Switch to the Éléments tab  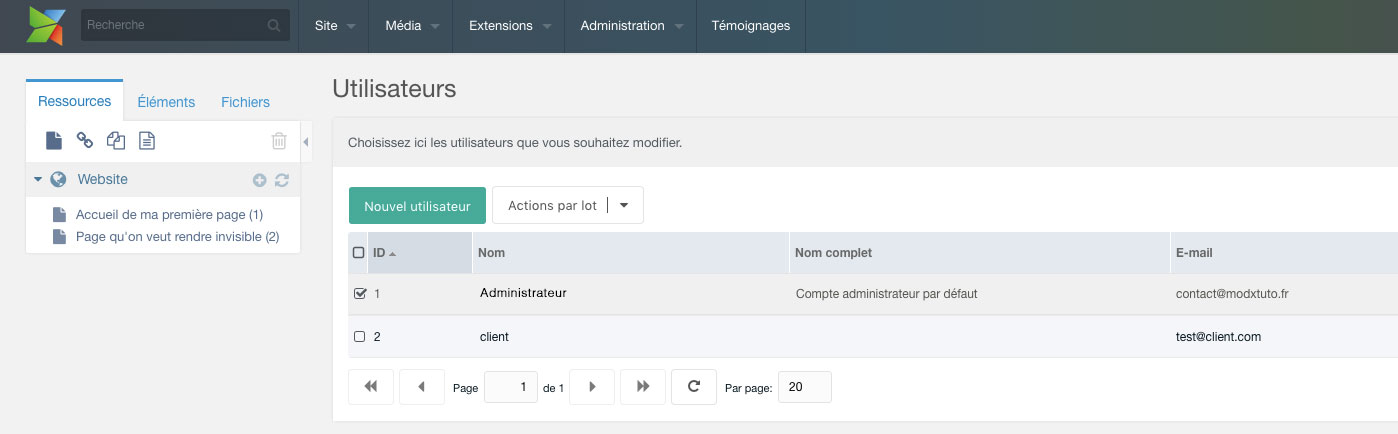166,102
